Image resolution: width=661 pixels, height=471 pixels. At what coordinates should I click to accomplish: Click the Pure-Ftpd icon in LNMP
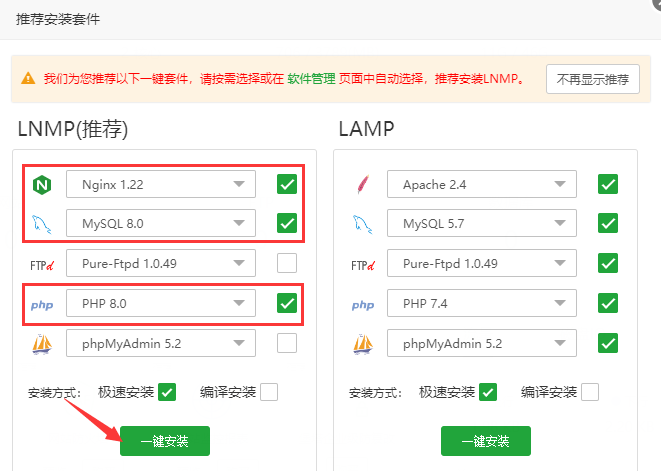pyautogui.click(x=41, y=264)
